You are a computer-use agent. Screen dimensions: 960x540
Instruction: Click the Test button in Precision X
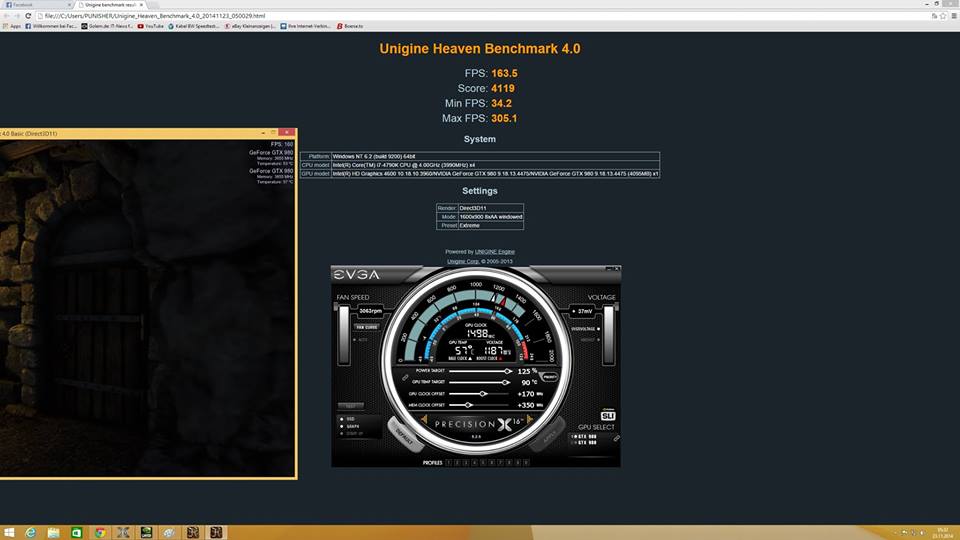[x=351, y=406]
